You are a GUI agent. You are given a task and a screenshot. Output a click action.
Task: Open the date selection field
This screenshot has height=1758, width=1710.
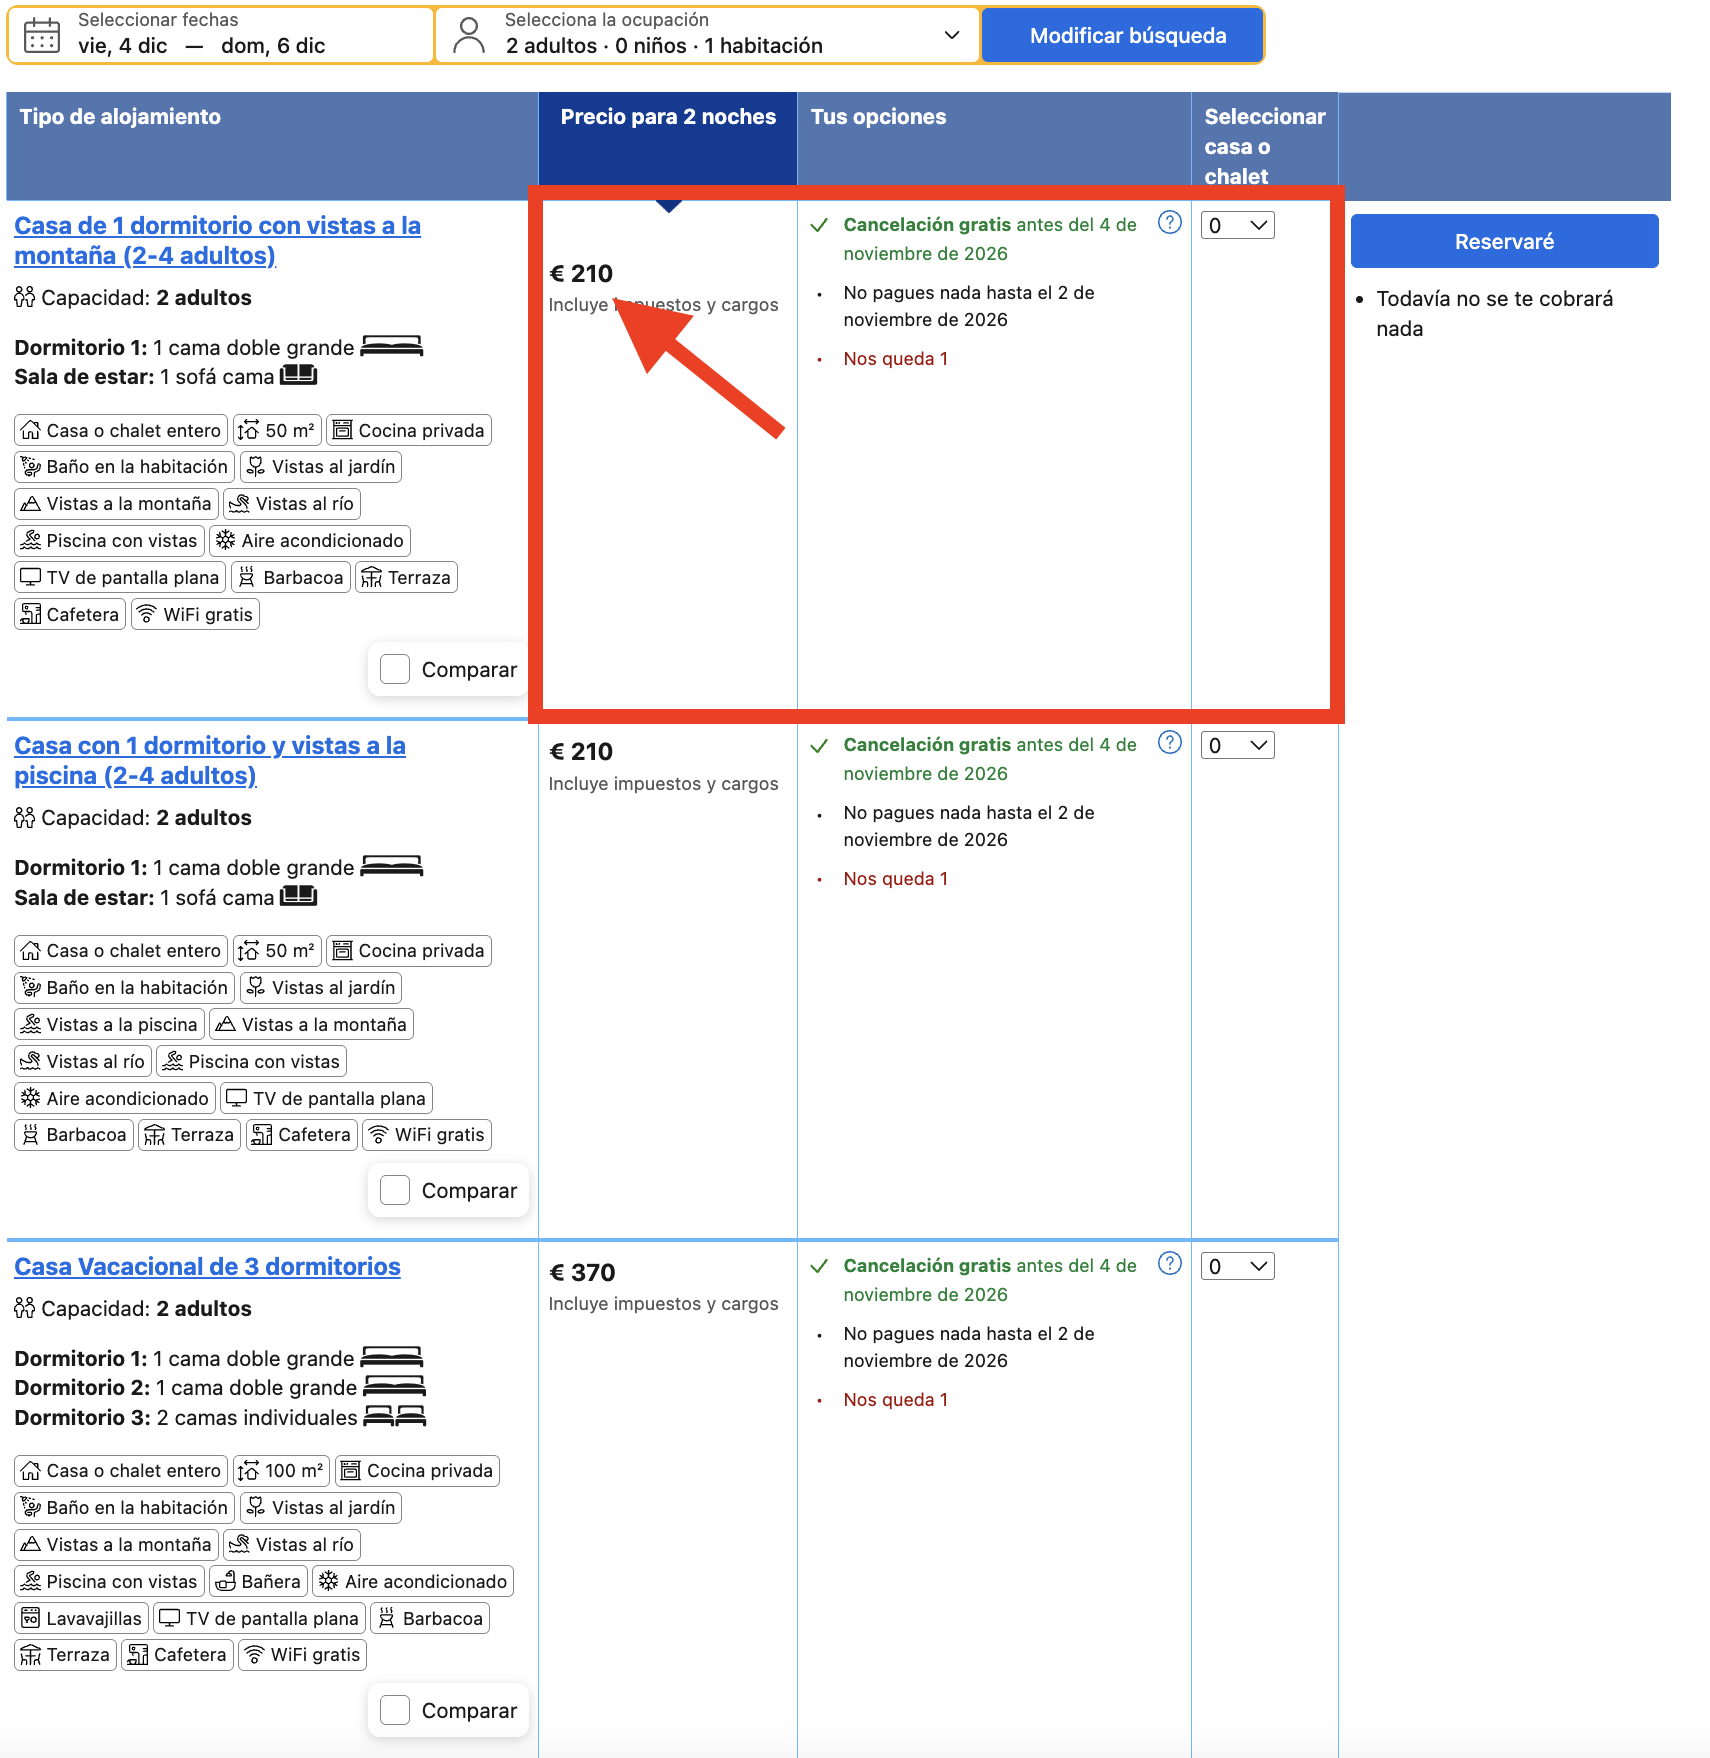click(x=221, y=35)
